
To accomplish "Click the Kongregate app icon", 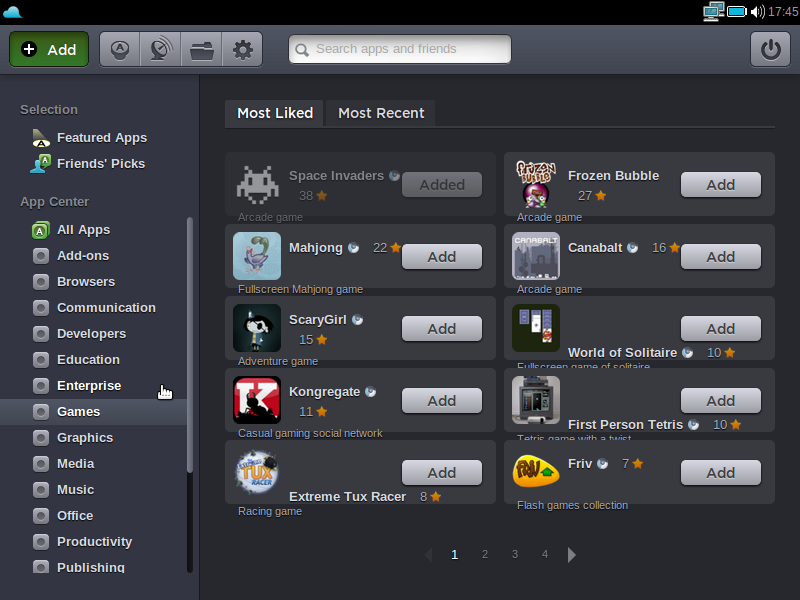I will [256, 399].
